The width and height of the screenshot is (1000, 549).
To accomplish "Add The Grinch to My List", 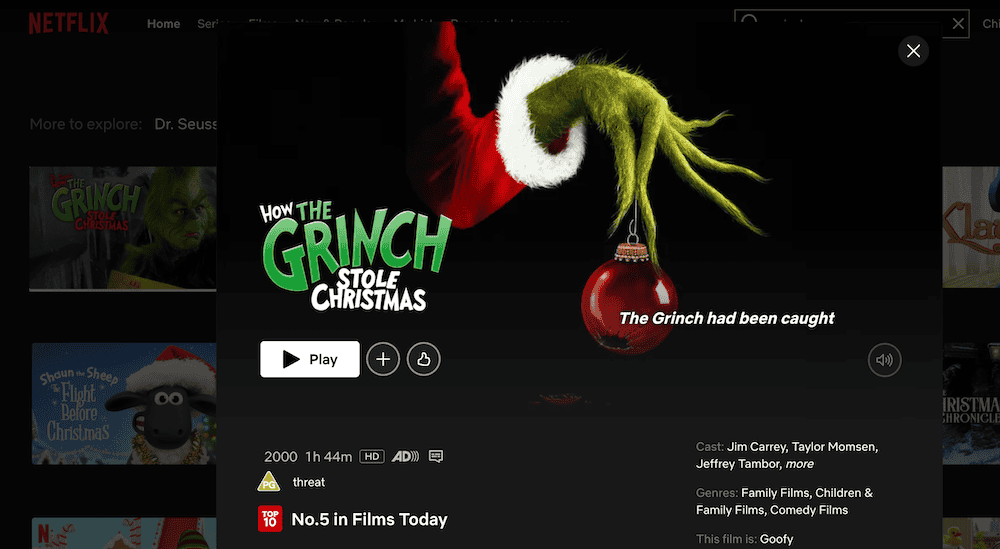I will pos(383,360).
